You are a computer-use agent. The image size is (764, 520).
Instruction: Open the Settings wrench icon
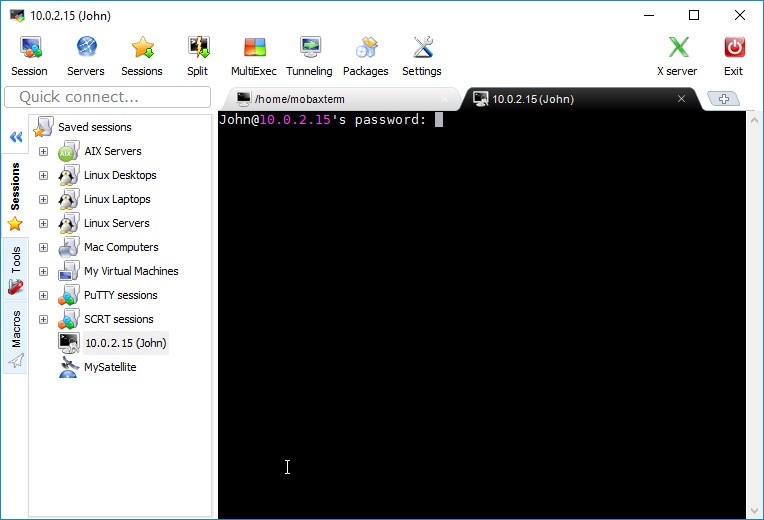[422, 55]
